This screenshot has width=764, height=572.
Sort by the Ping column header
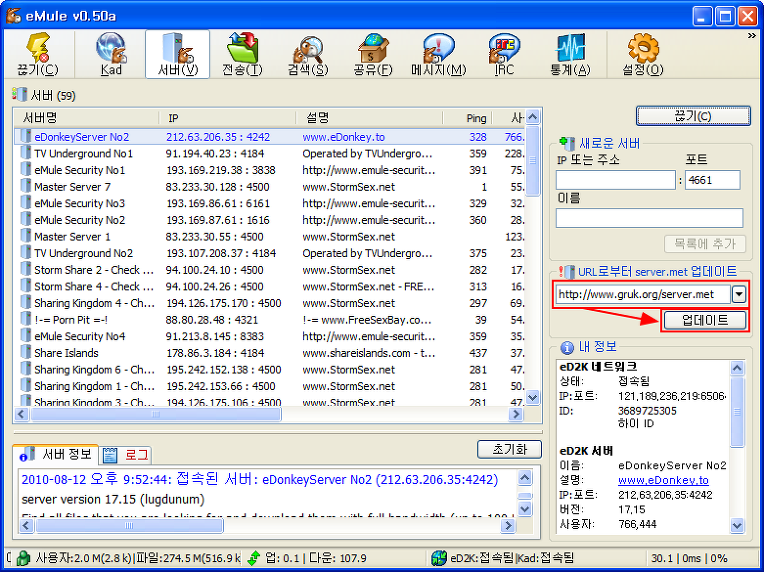[x=467, y=118]
